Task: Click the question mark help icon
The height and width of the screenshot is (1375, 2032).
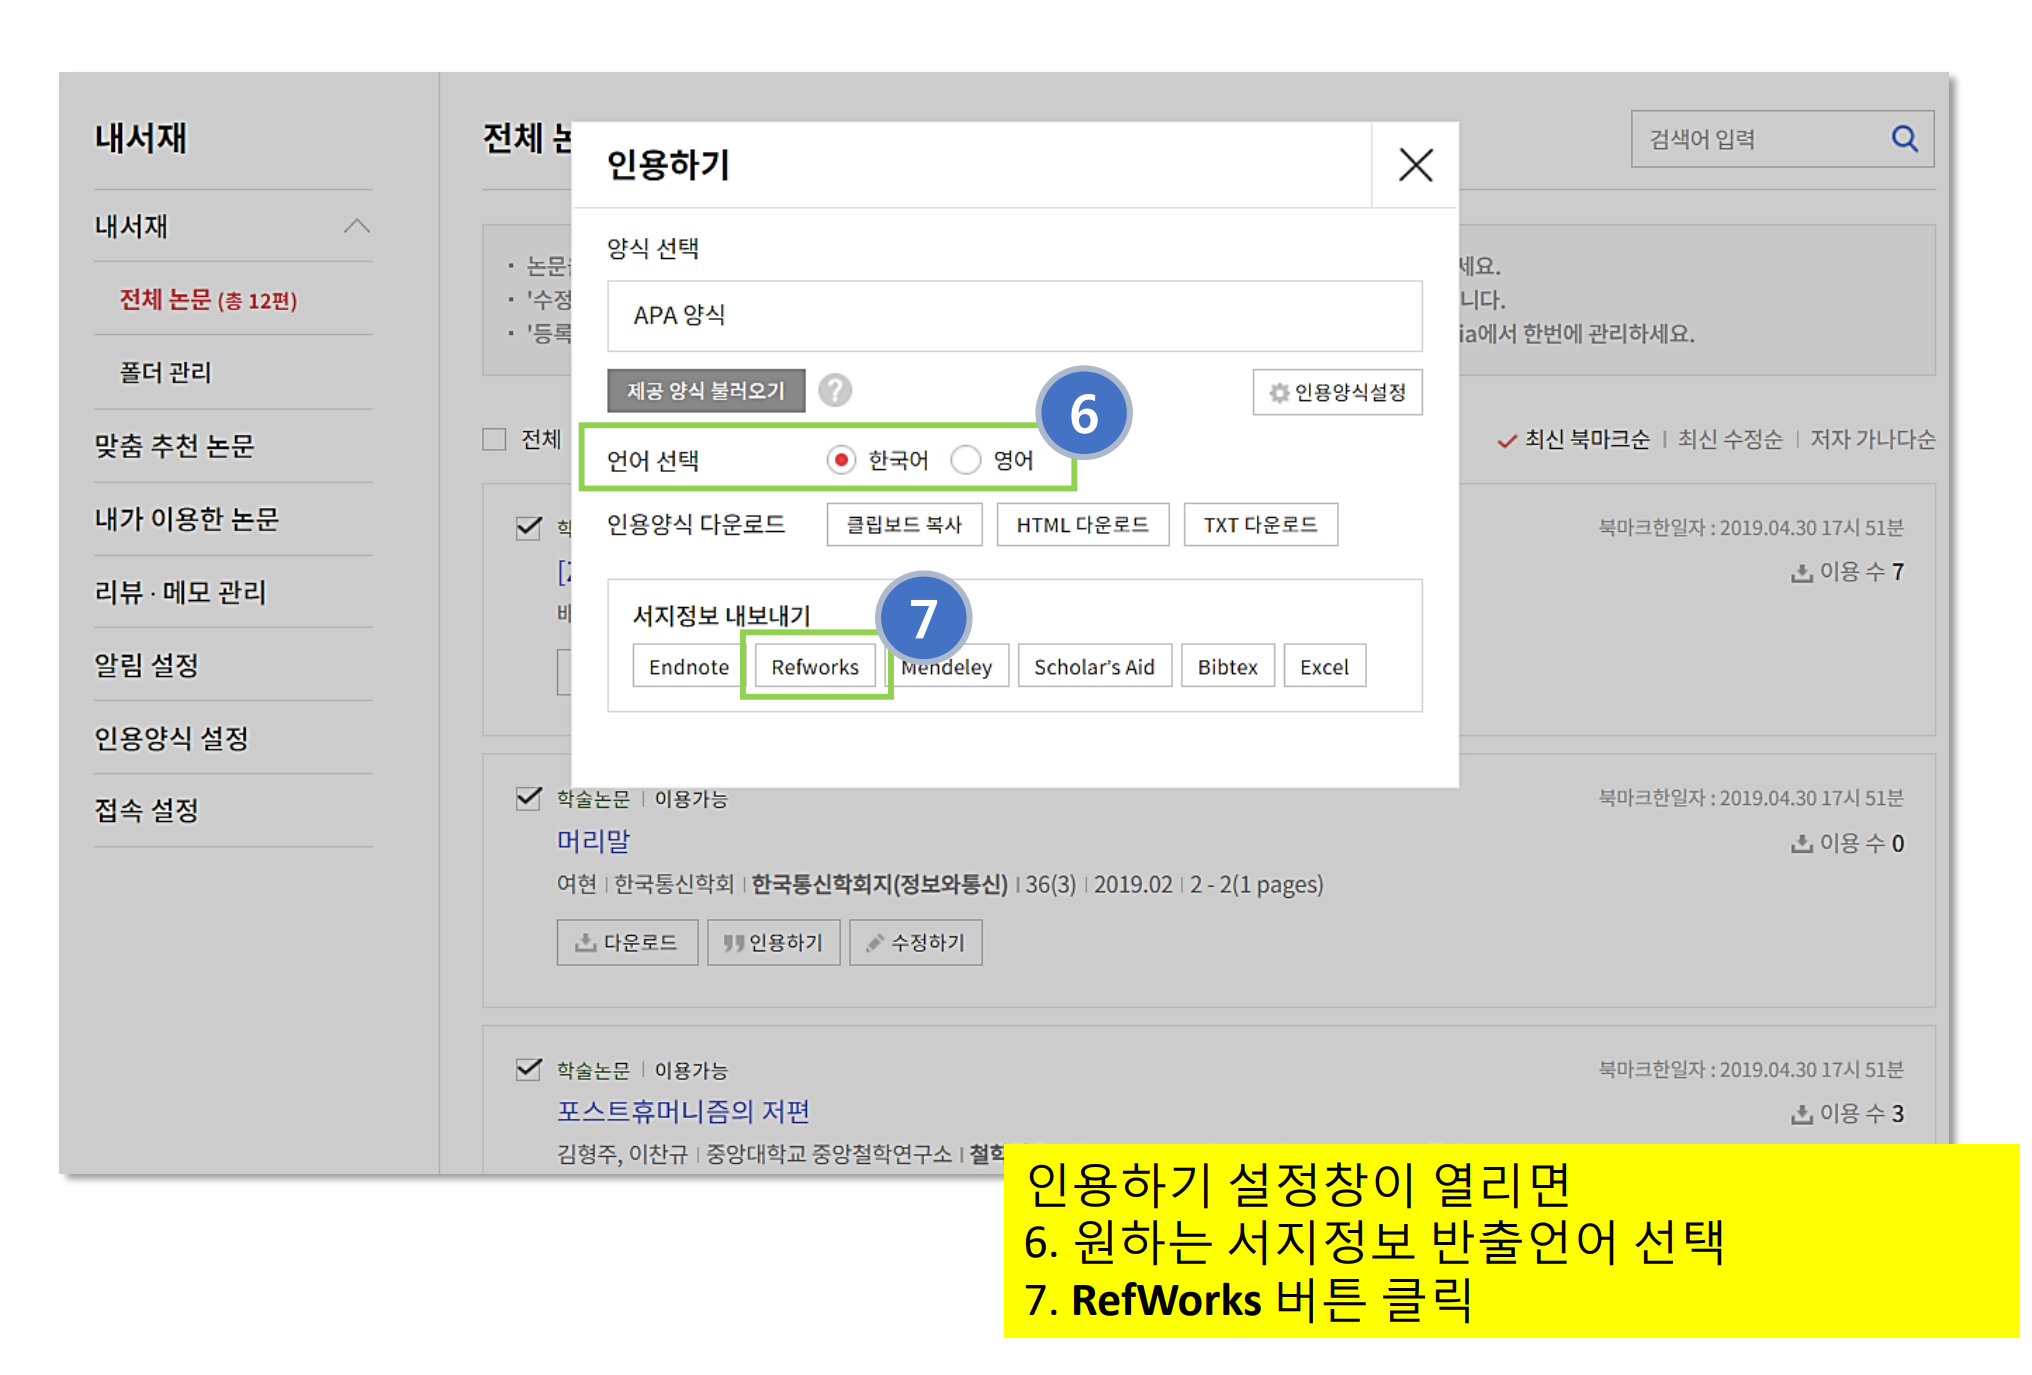Action: 835,390
